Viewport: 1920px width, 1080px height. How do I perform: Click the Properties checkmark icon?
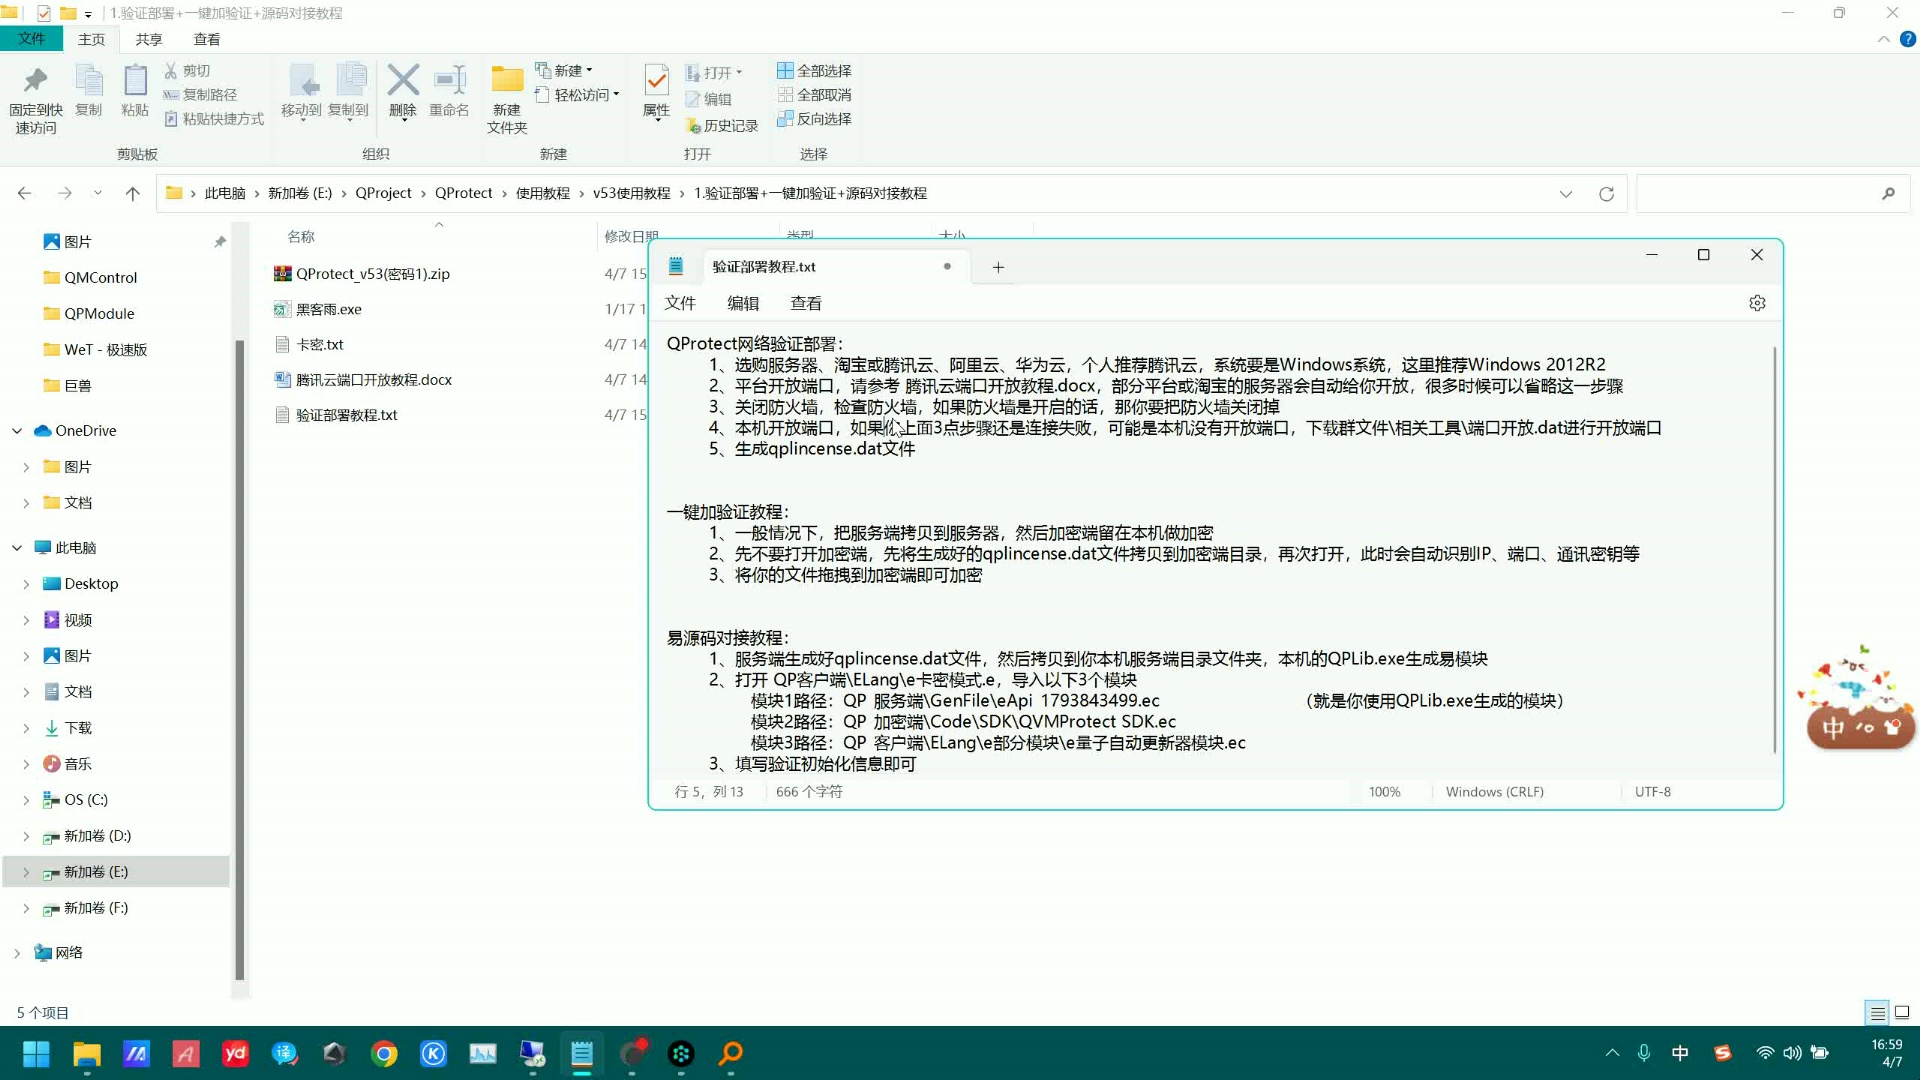tap(656, 79)
